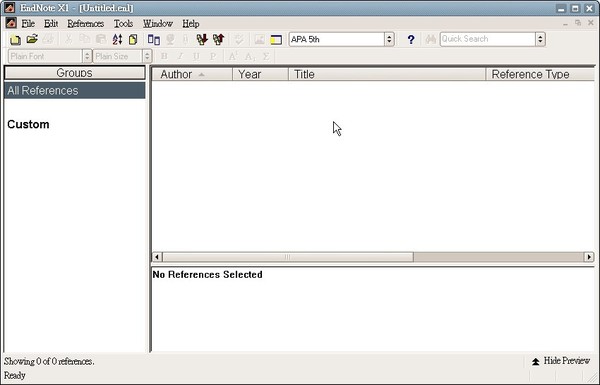Image resolution: width=600 pixels, height=385 pixels.
Task: Open the Edit menu
Action: (x=51, y=23)
